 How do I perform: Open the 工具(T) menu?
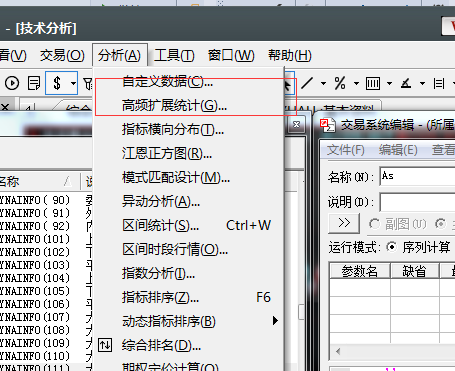pyautogui.click(x=174, y=55)
